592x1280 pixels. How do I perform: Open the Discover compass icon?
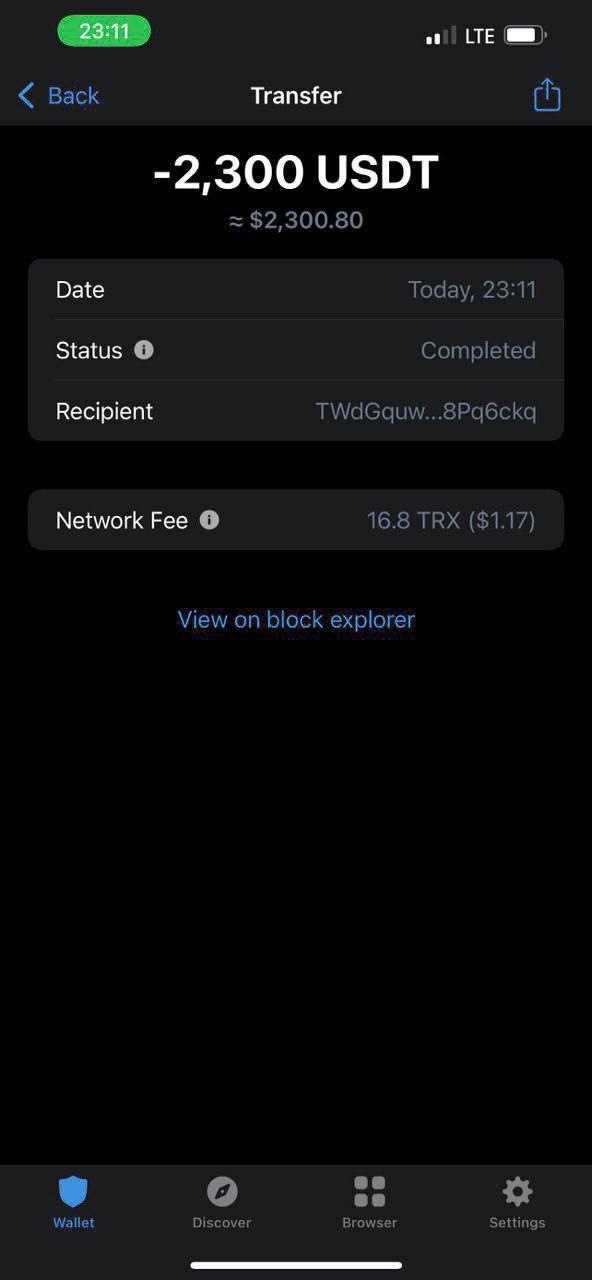coord(222,1191)
